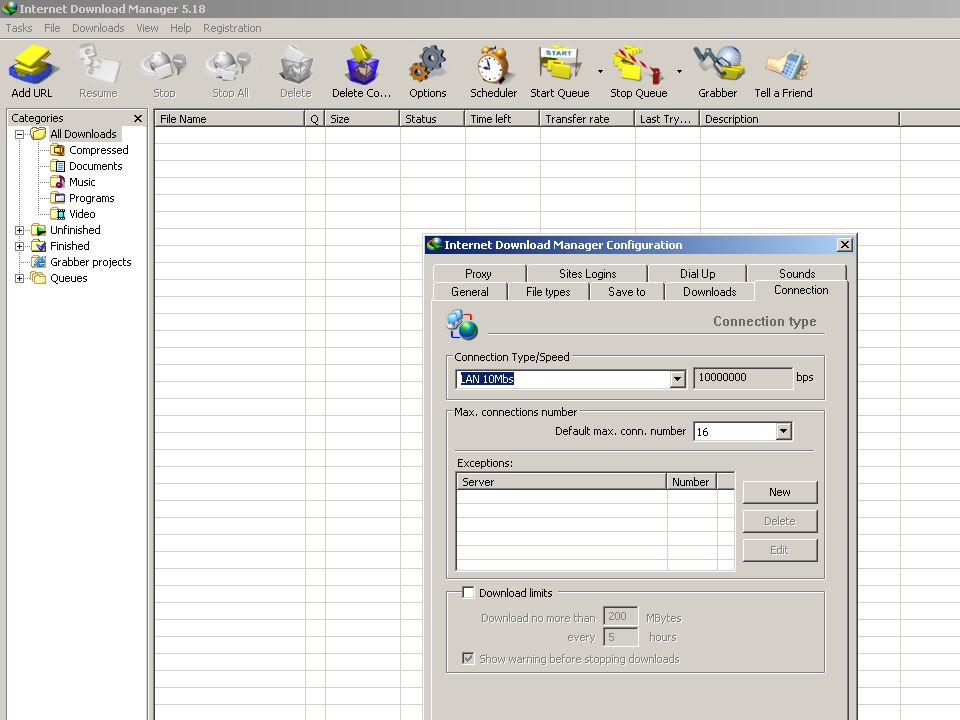The width and height of the screenshot is (960, 720).
Task: Switch to the Downloads tab in Configuration
Action: pos(710,292)
